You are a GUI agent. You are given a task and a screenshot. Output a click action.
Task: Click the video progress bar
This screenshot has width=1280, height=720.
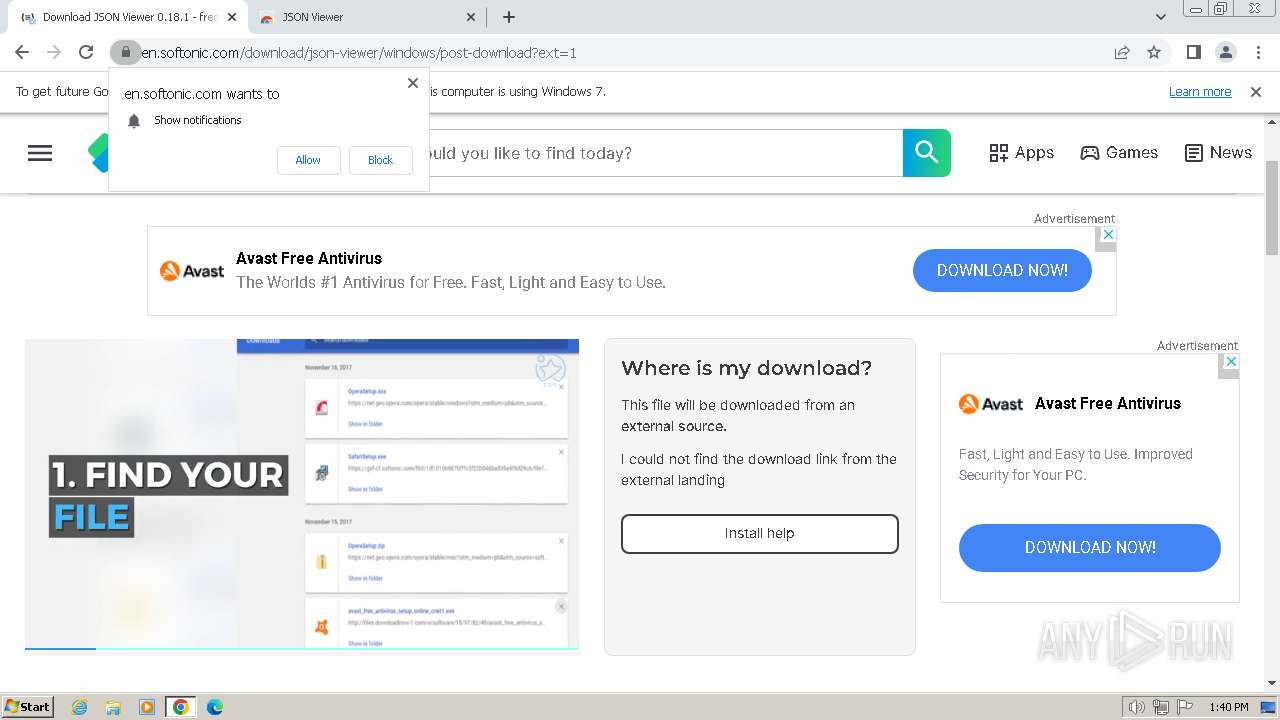[302, 650]
